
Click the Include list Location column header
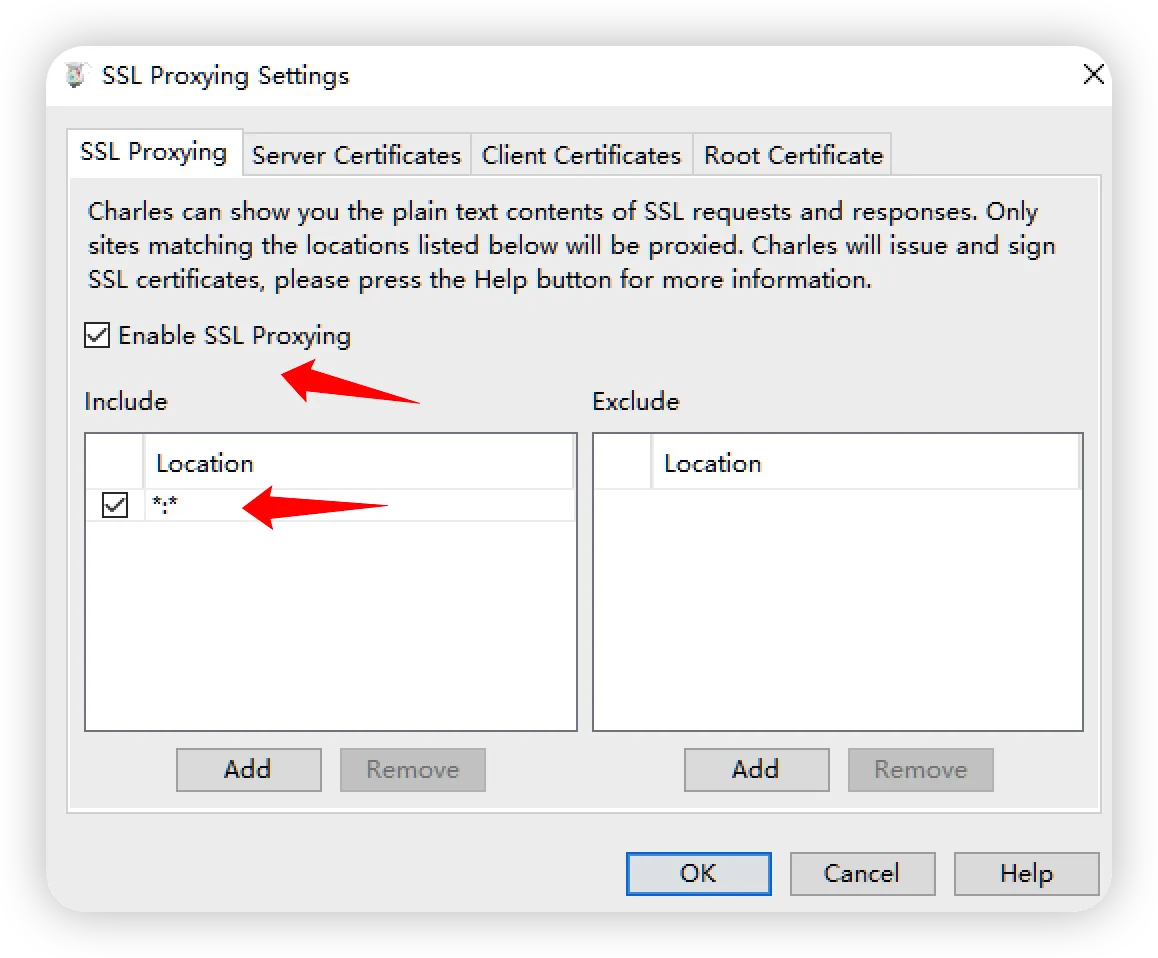click(x=358, y=463)
